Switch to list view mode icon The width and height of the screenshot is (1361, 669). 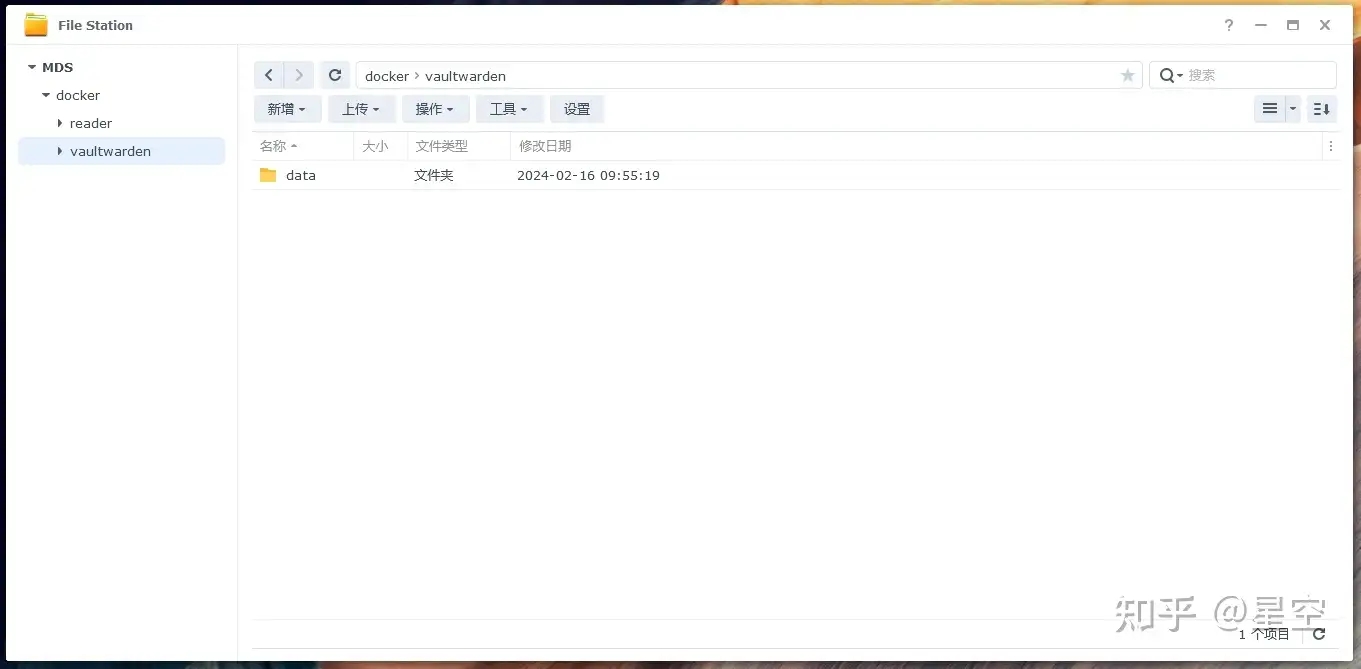(1269, 109)
